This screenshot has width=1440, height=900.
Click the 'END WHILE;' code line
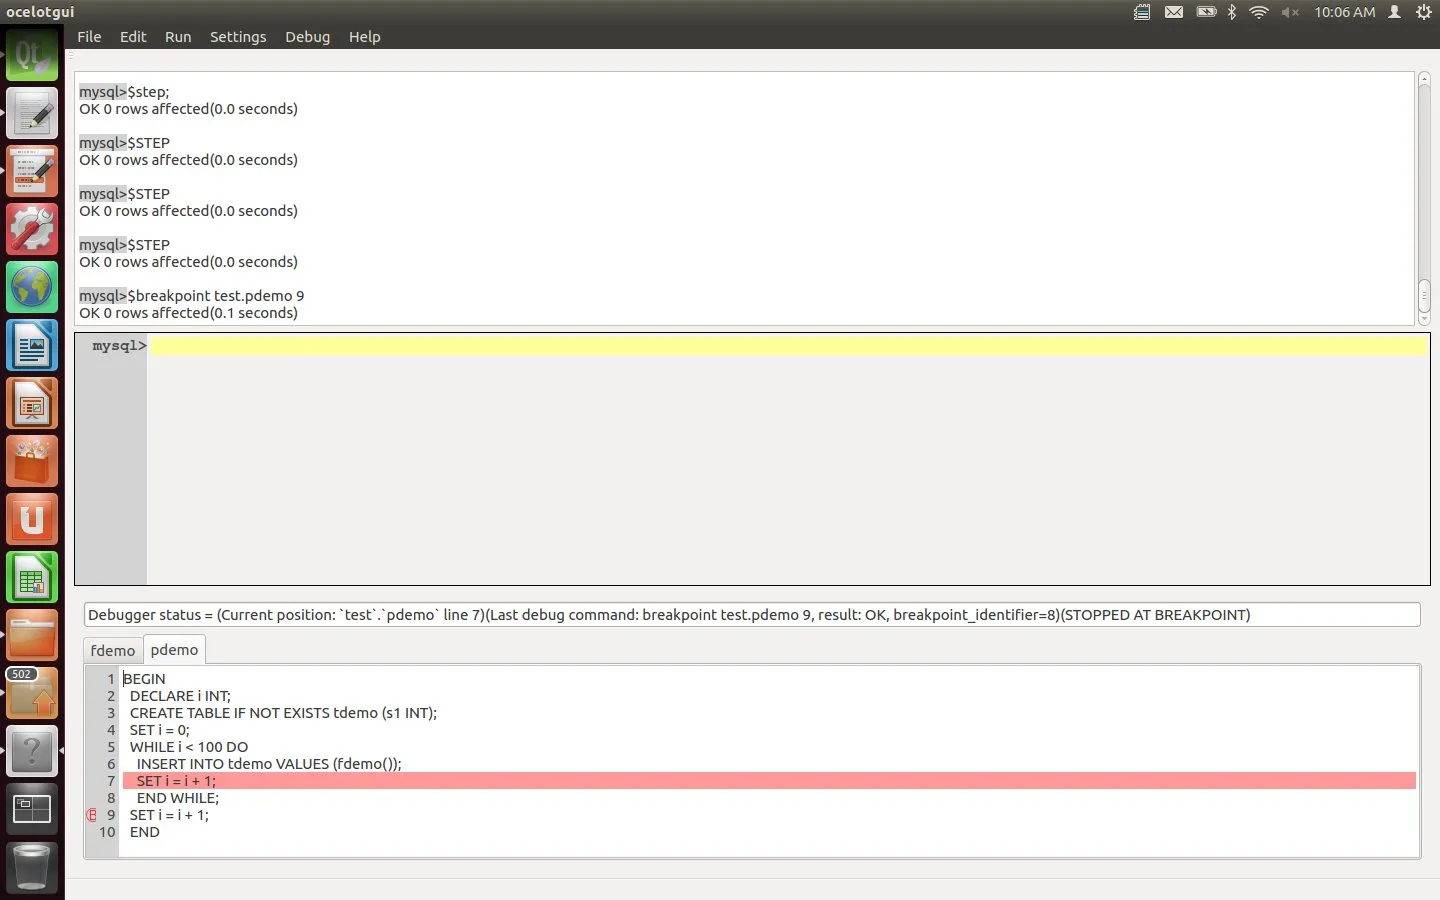177,798
